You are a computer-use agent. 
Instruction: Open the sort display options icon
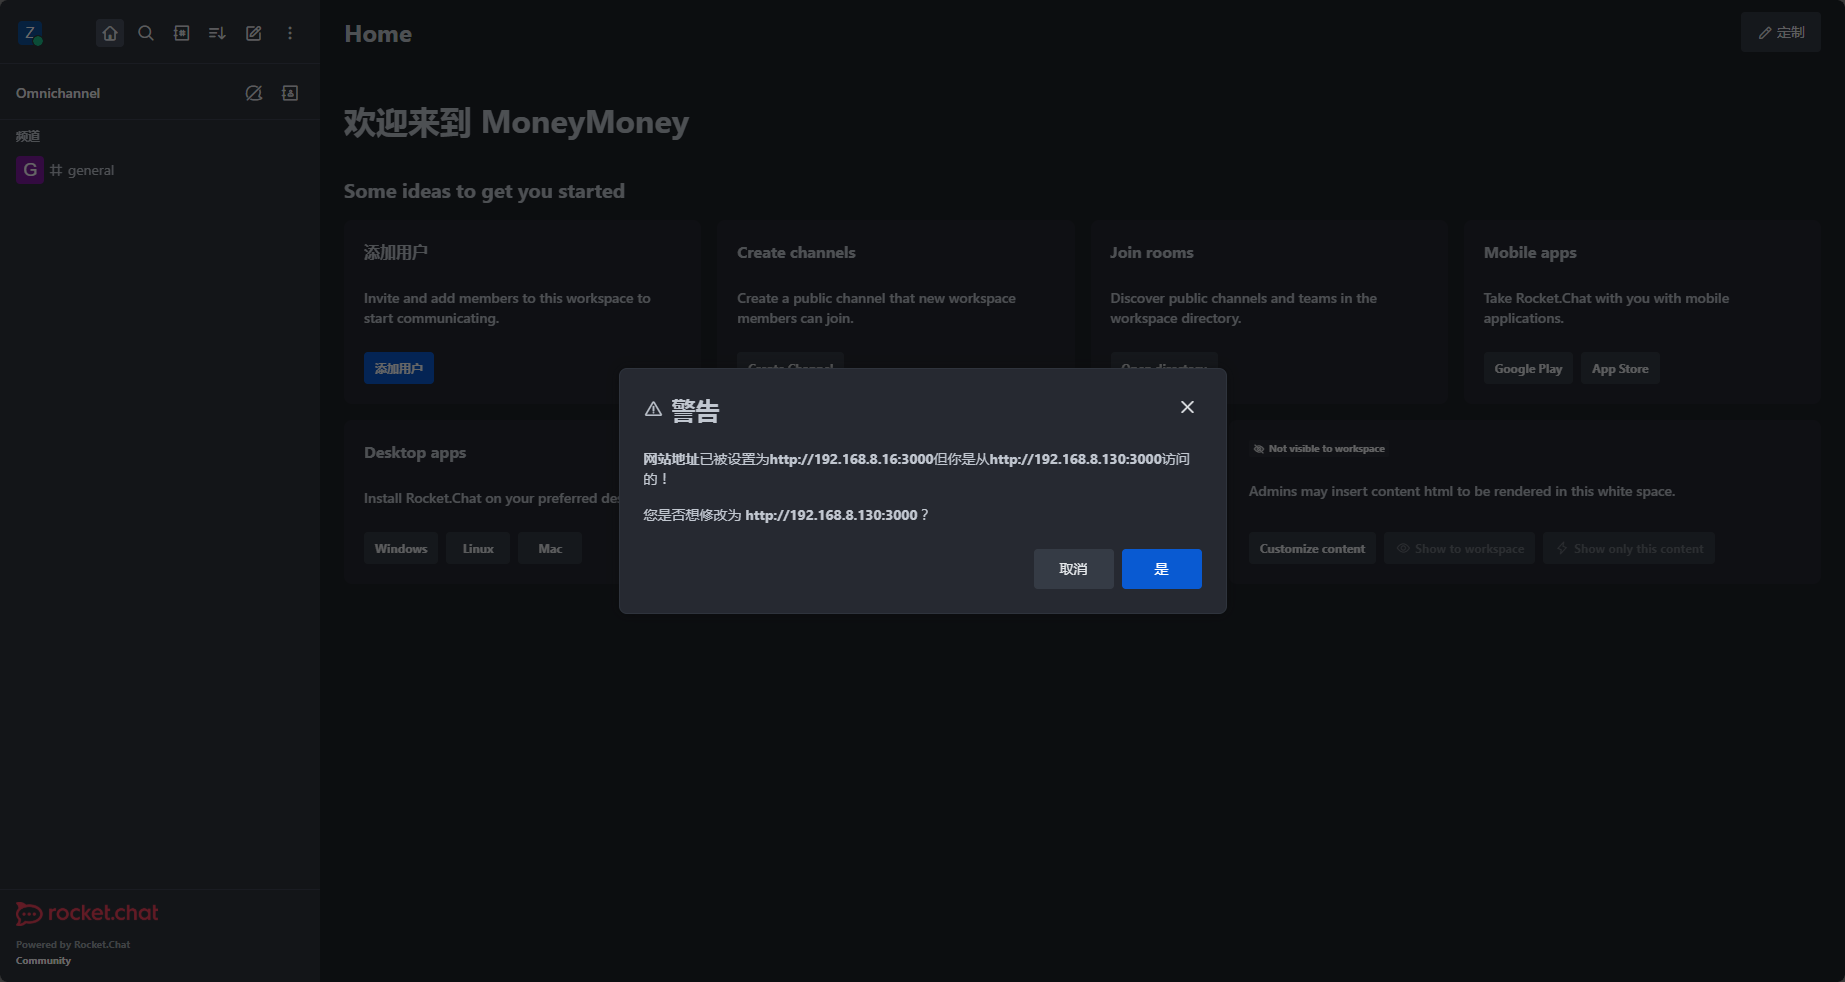tap(217, 33)
